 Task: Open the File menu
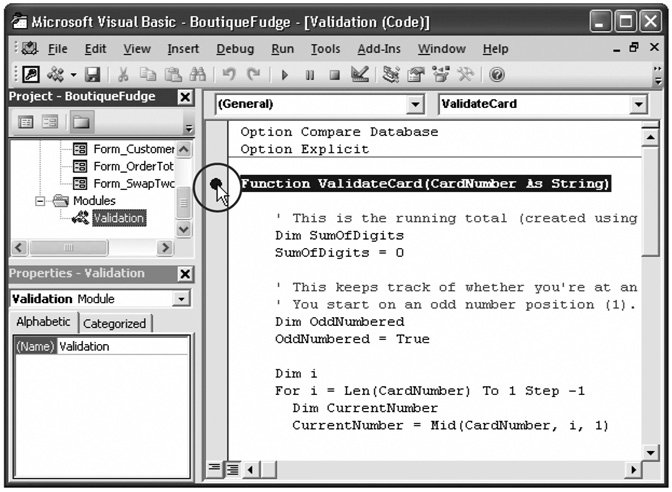(57, 49)
